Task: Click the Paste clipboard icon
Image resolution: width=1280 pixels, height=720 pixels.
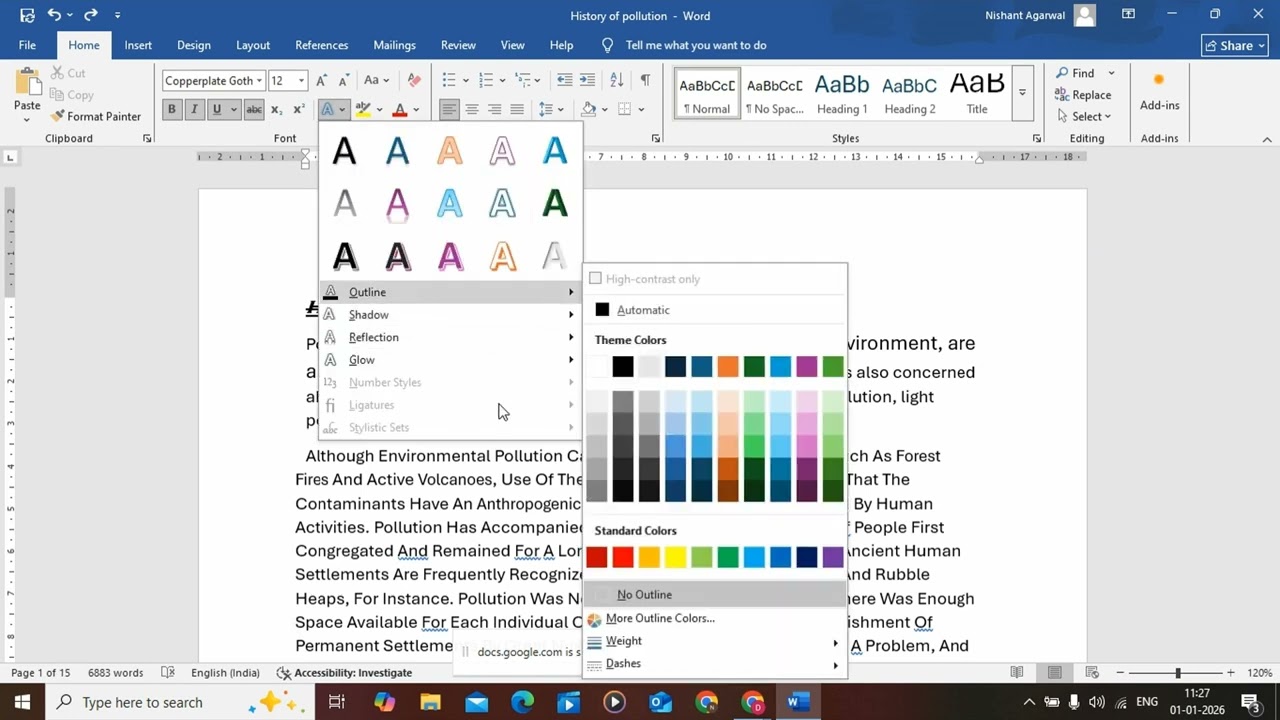Action: pos(27,82)
